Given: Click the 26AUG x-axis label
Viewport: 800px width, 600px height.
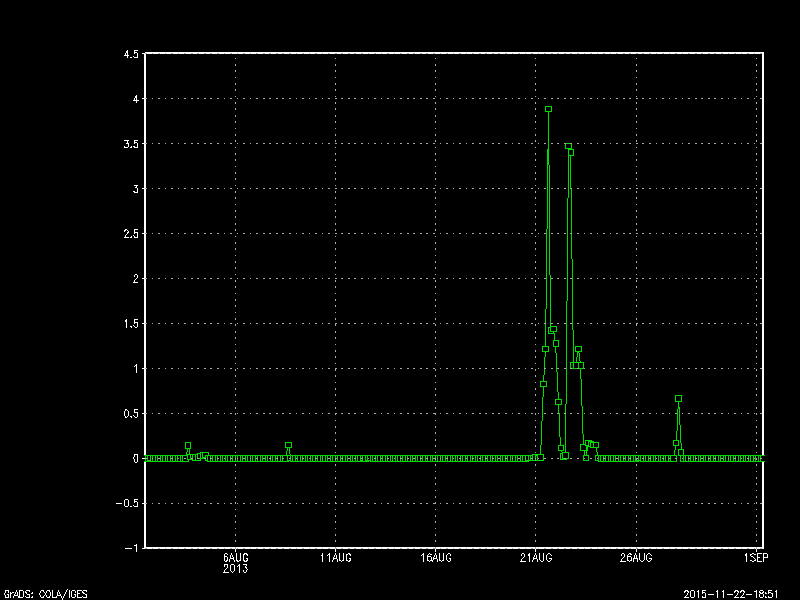Looking at the screenshot, I should pyautogui.click(x=636, y=558).
